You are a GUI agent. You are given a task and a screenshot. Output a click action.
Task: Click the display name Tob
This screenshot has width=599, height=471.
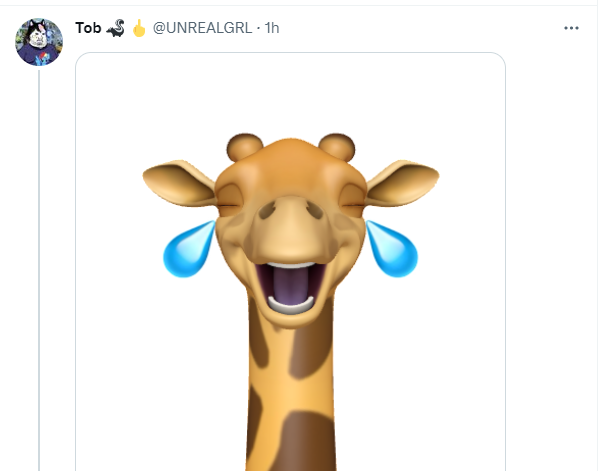88,28
